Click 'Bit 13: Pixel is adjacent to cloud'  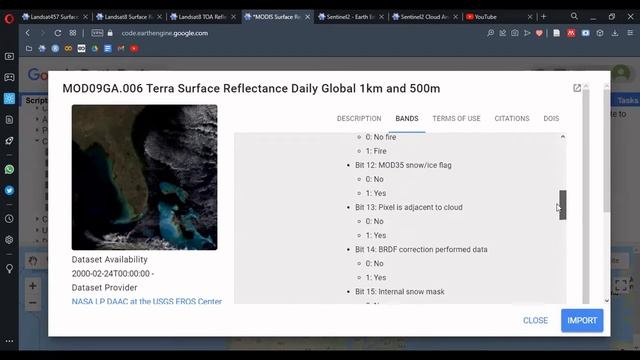(409, 207)
